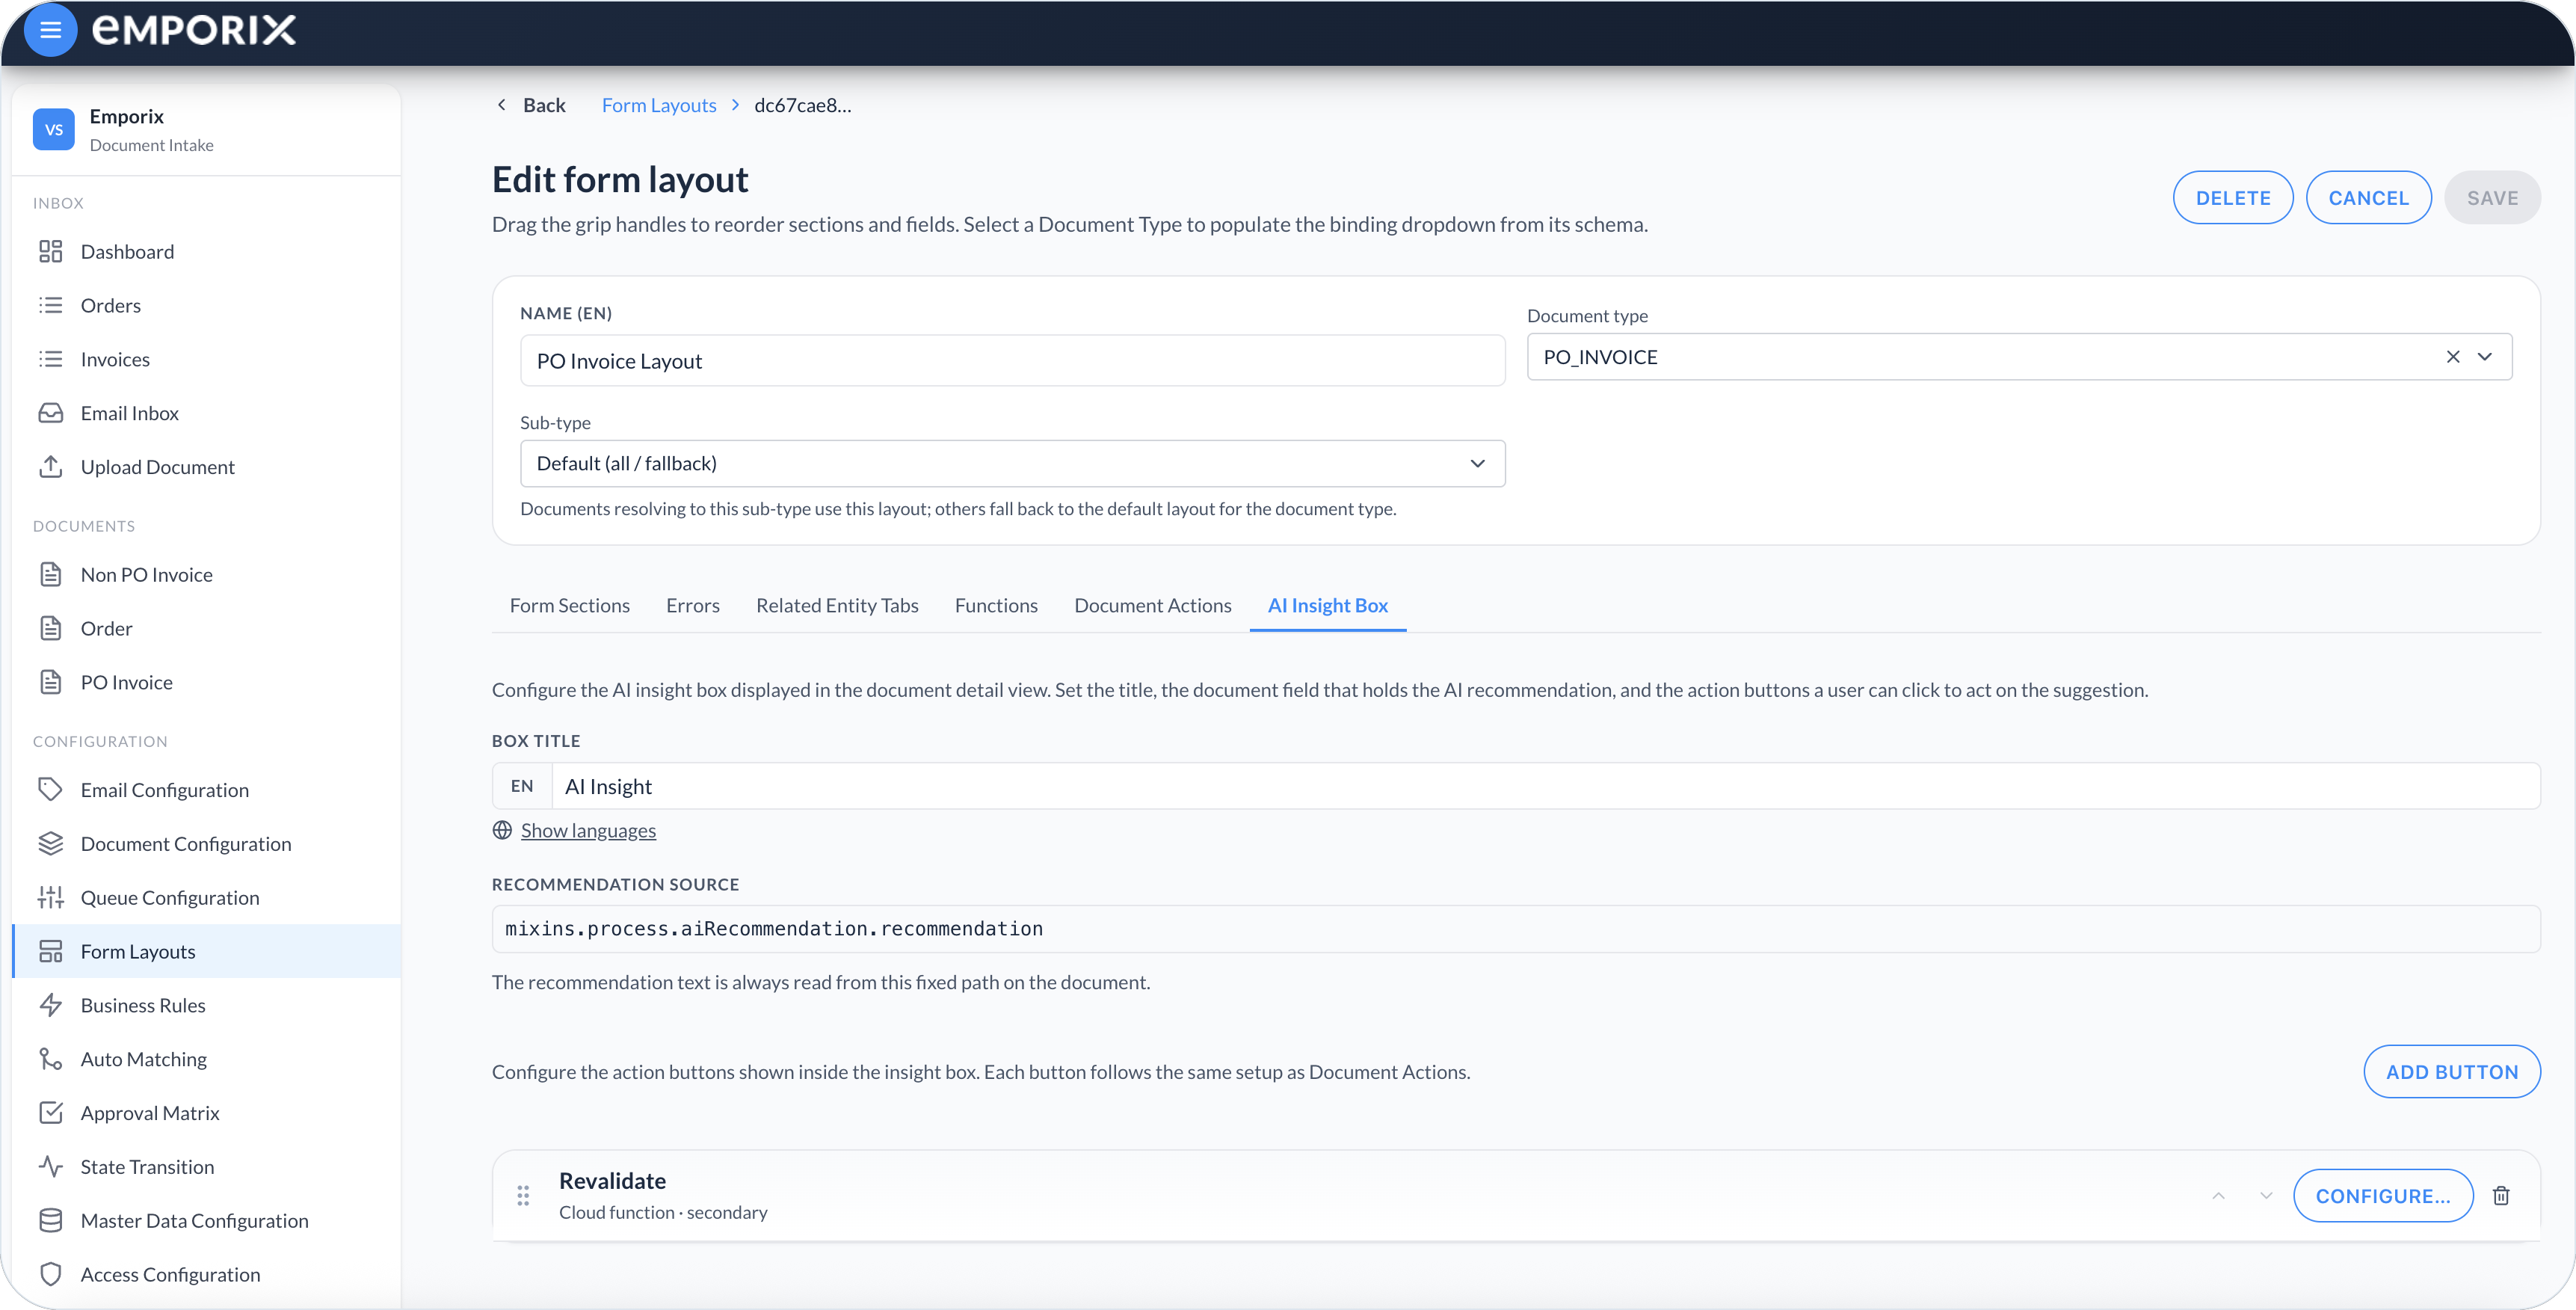The width and height of the screenshot is (2576, 1310).
Task: Switch to the Errors tab
Action: (x=693, y=606)
